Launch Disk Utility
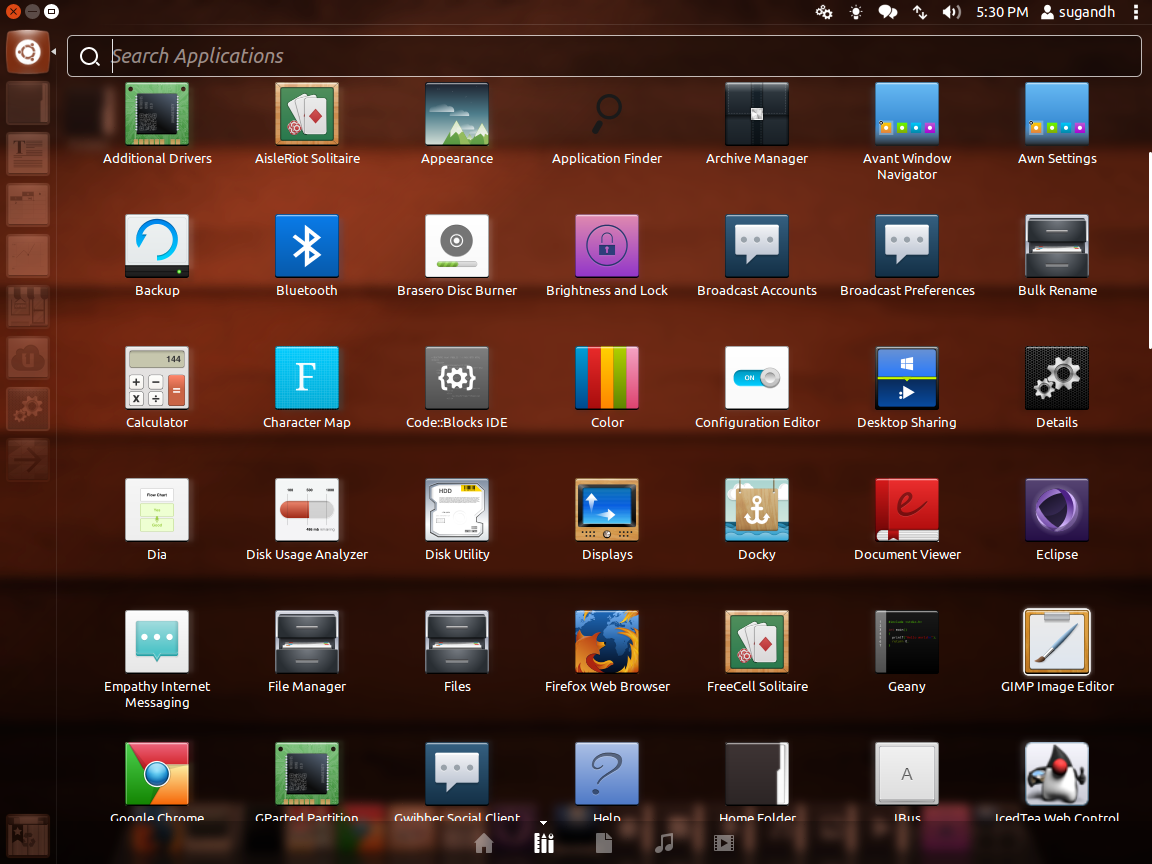The height and width of the screenshot is (864, 1152). coord(456,510)
